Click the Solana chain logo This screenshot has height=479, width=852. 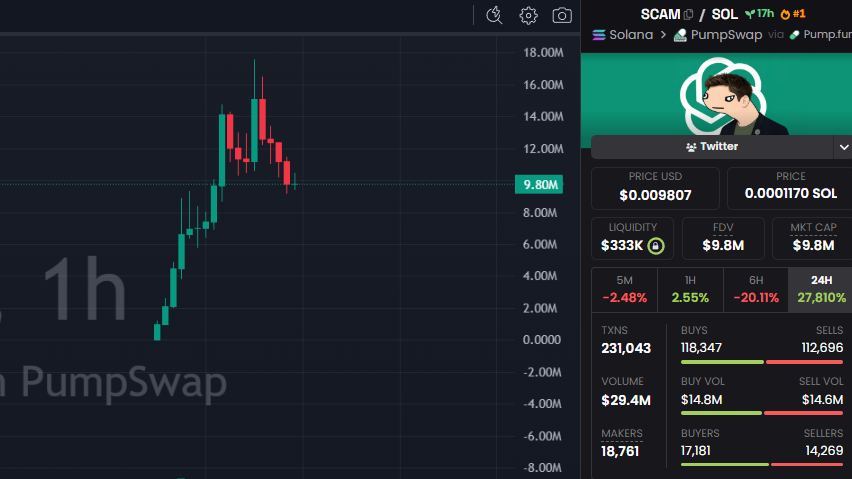(599, 35)
